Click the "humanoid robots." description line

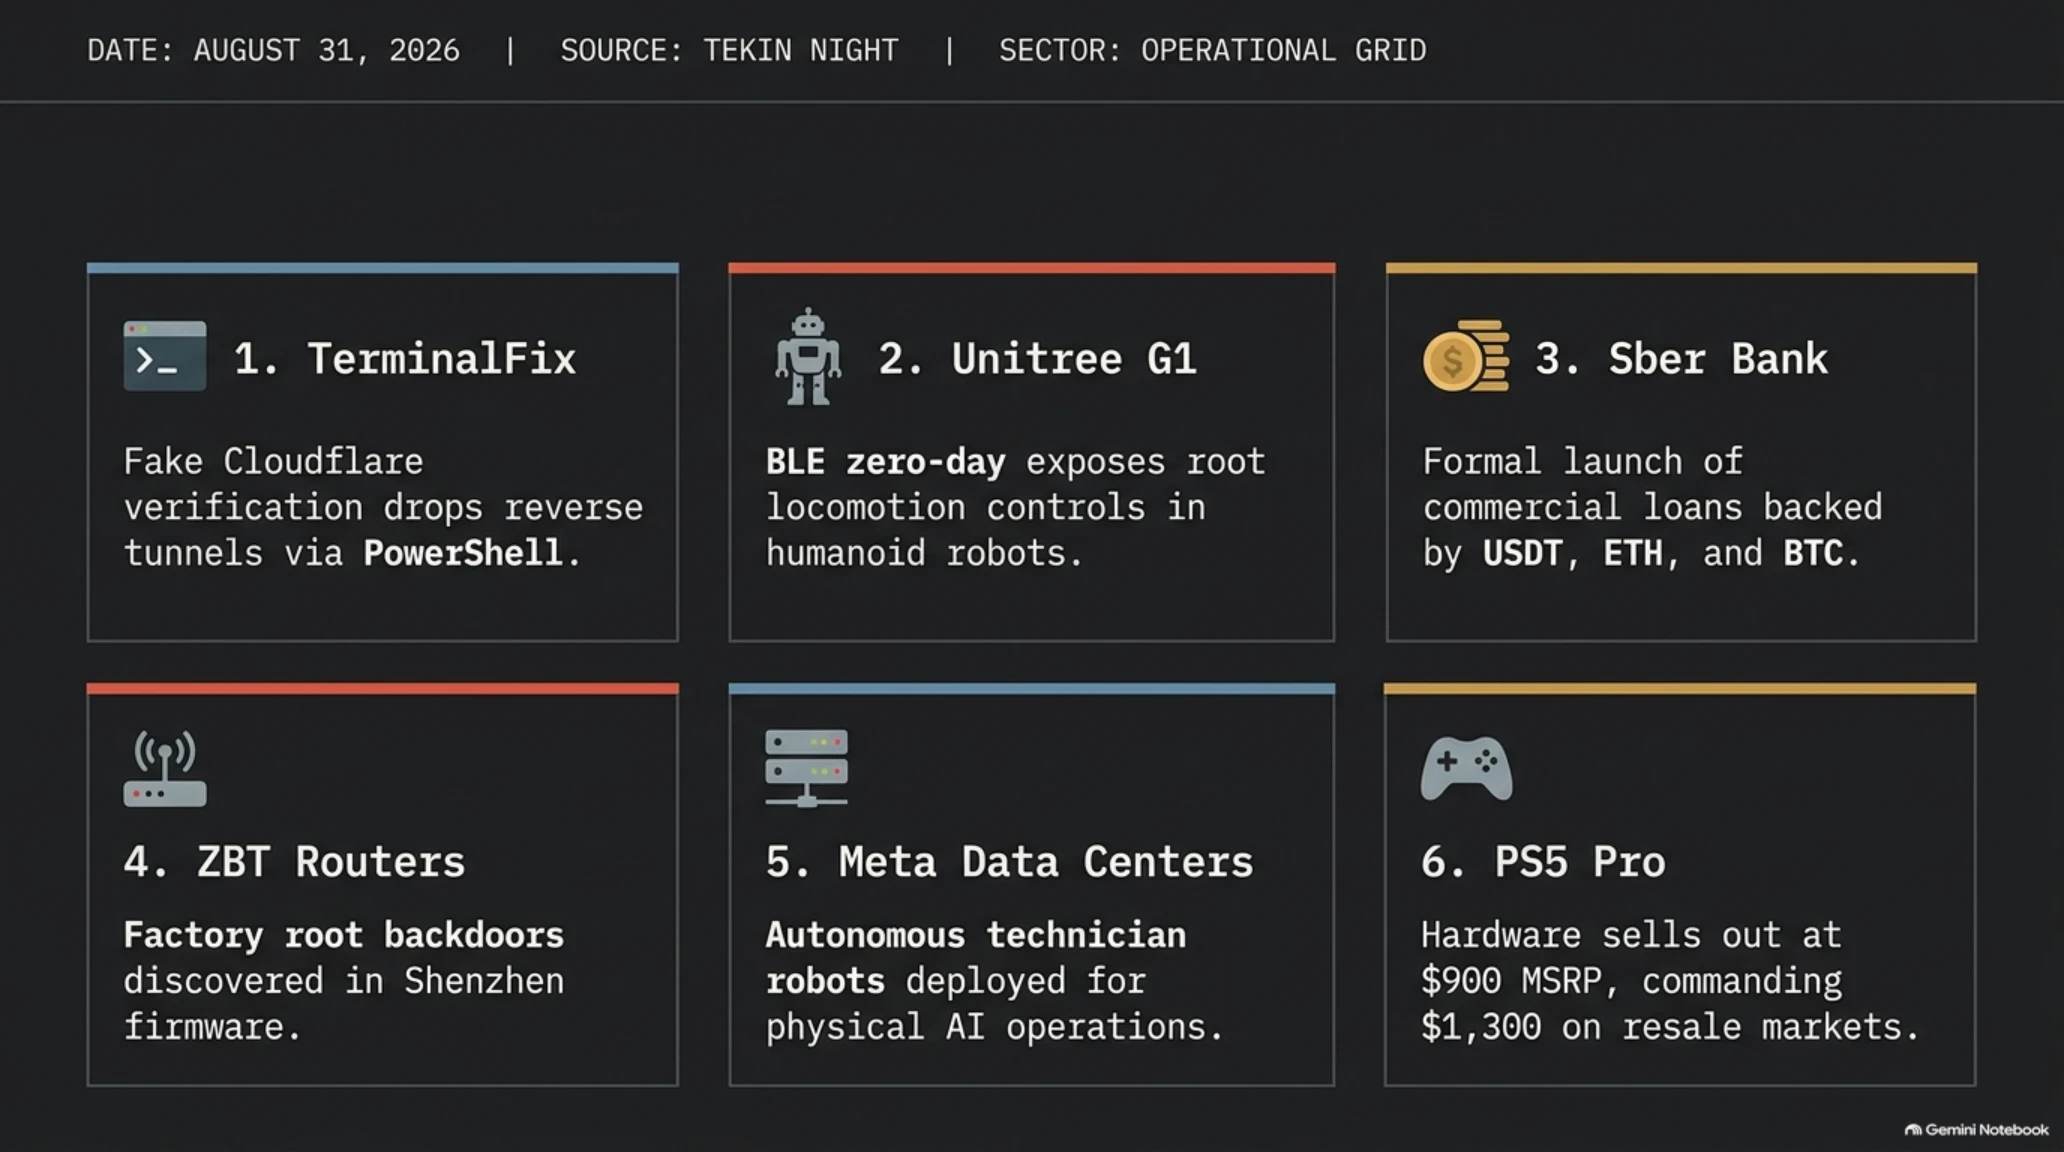click(x=924, y=553)
